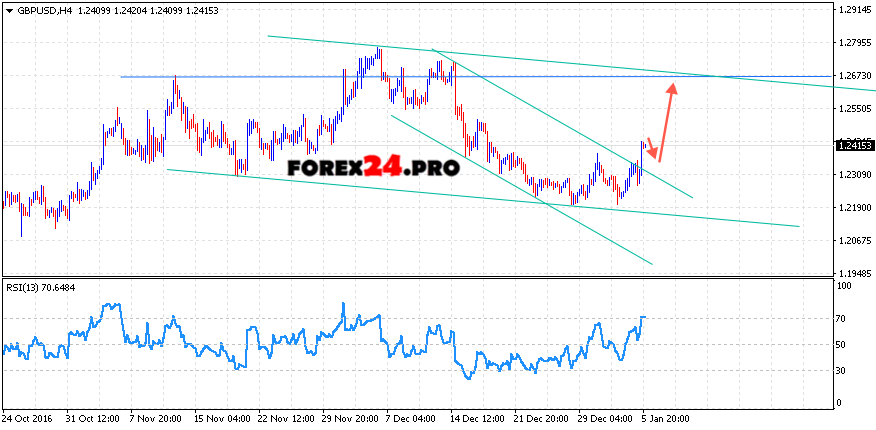876x430 pixels.
Task: Click the 1.19485 price at the axis bottom
Action: coord(854,273)
